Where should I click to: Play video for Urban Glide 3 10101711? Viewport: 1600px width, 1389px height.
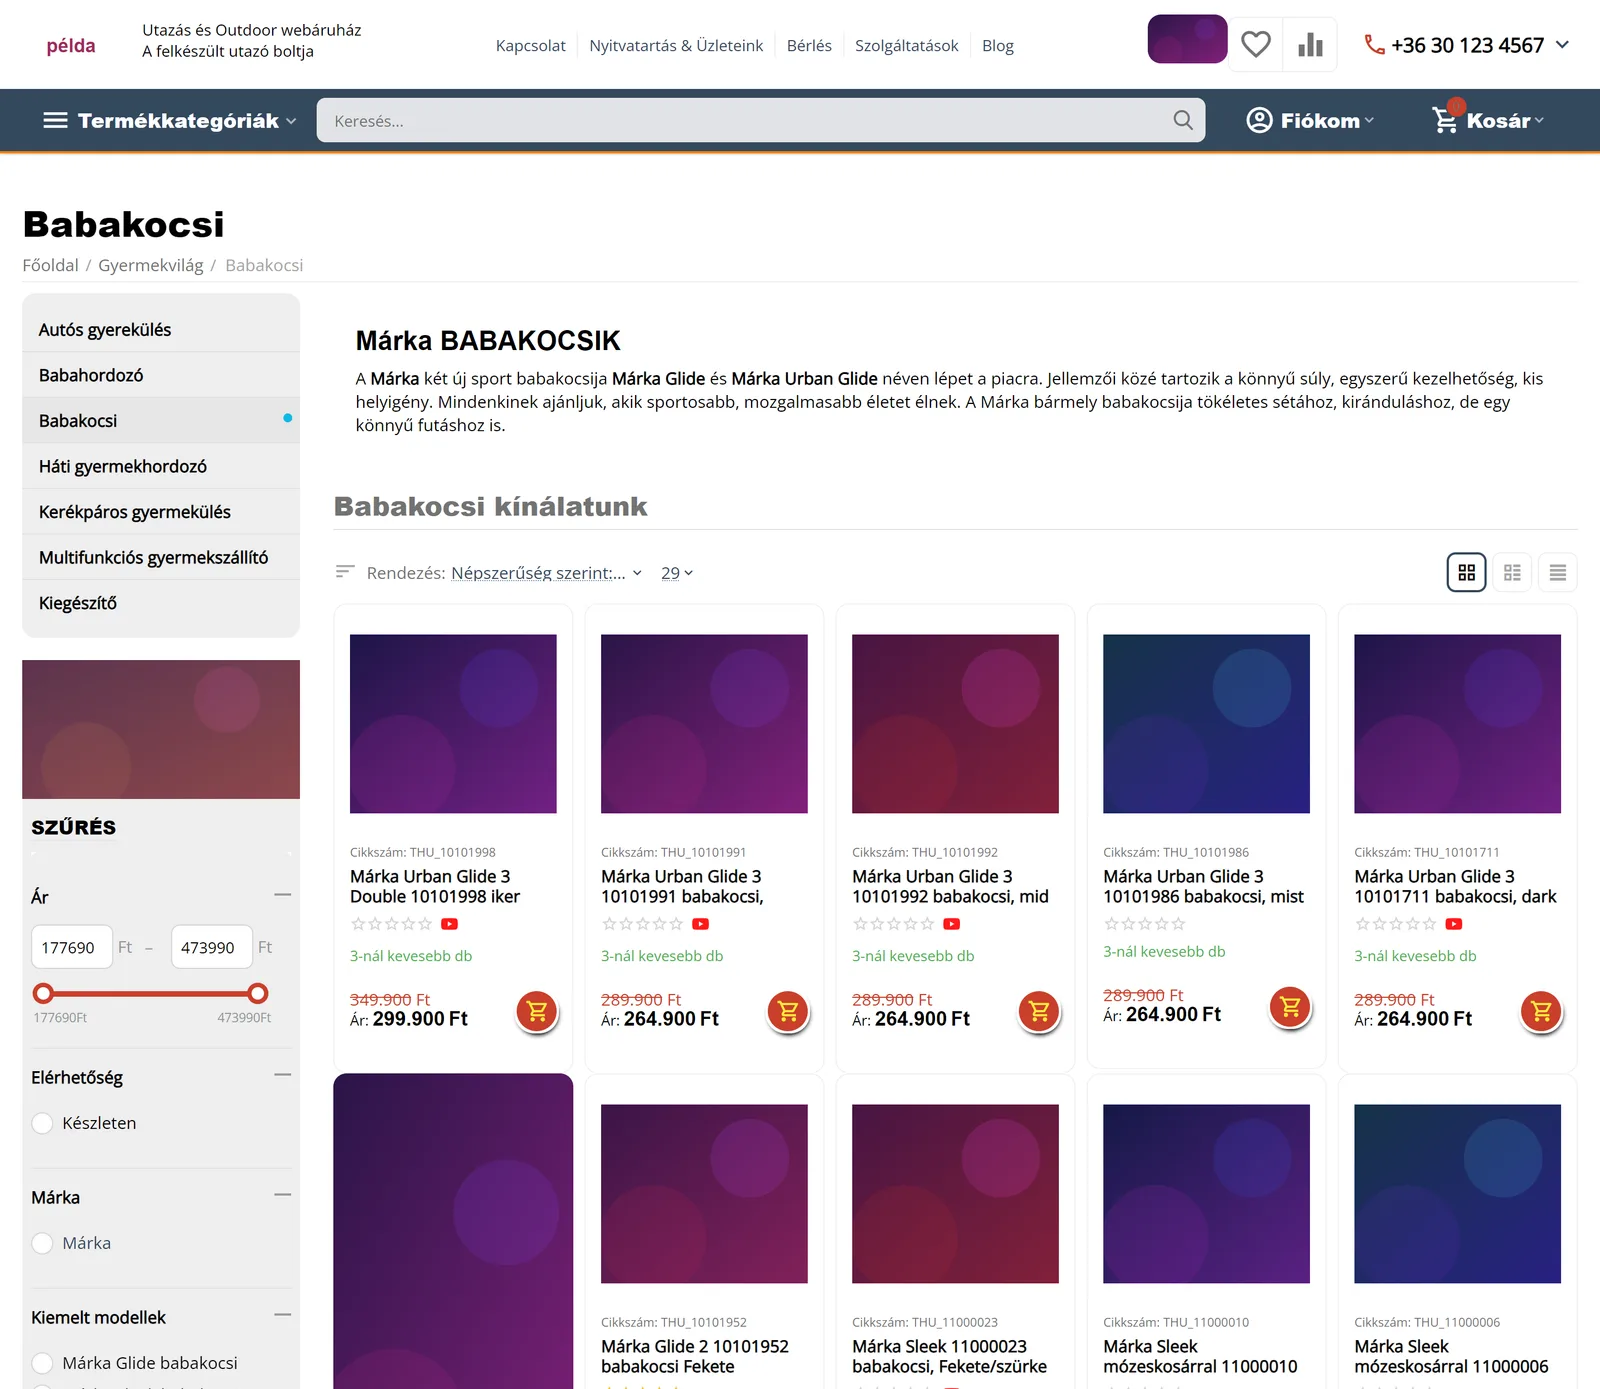(1454, 924)
